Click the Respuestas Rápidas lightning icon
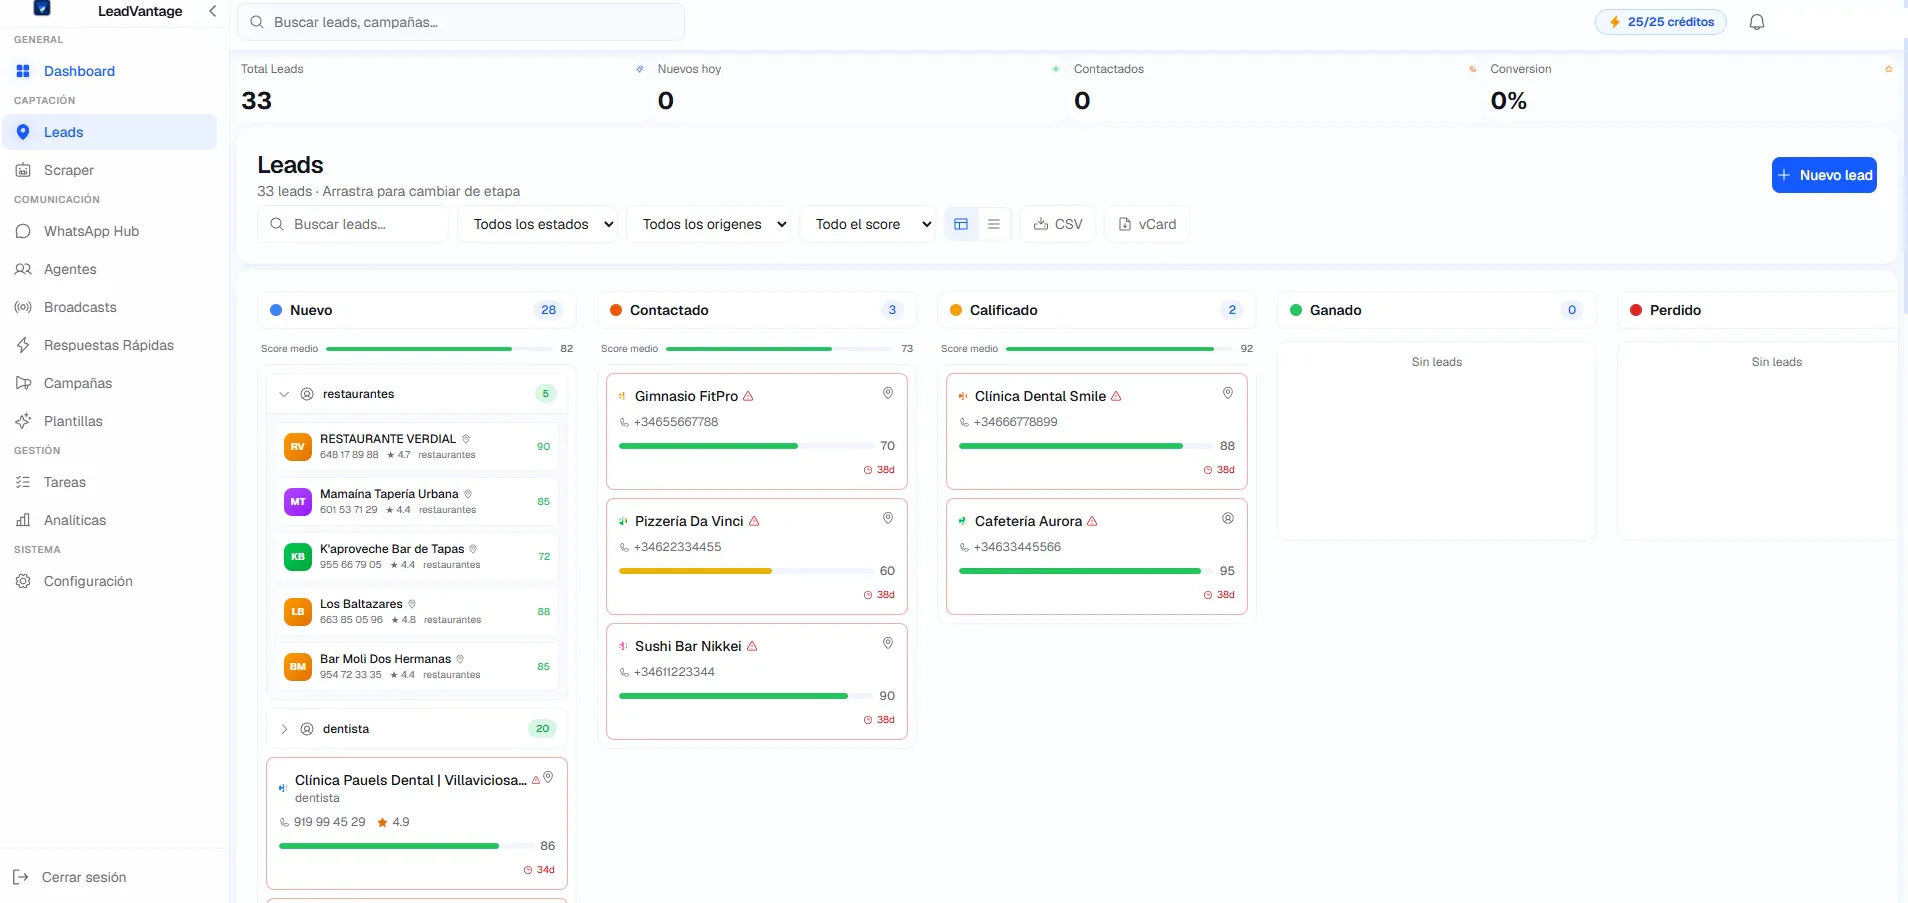 [23, 345]
